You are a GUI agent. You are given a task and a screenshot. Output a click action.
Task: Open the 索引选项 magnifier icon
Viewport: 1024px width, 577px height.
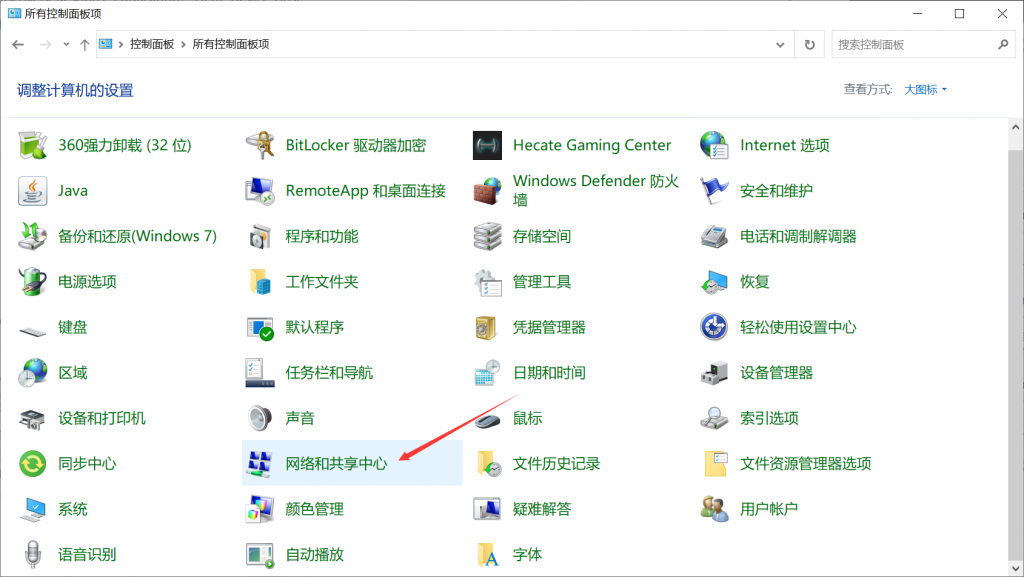(x=714, y=418)
